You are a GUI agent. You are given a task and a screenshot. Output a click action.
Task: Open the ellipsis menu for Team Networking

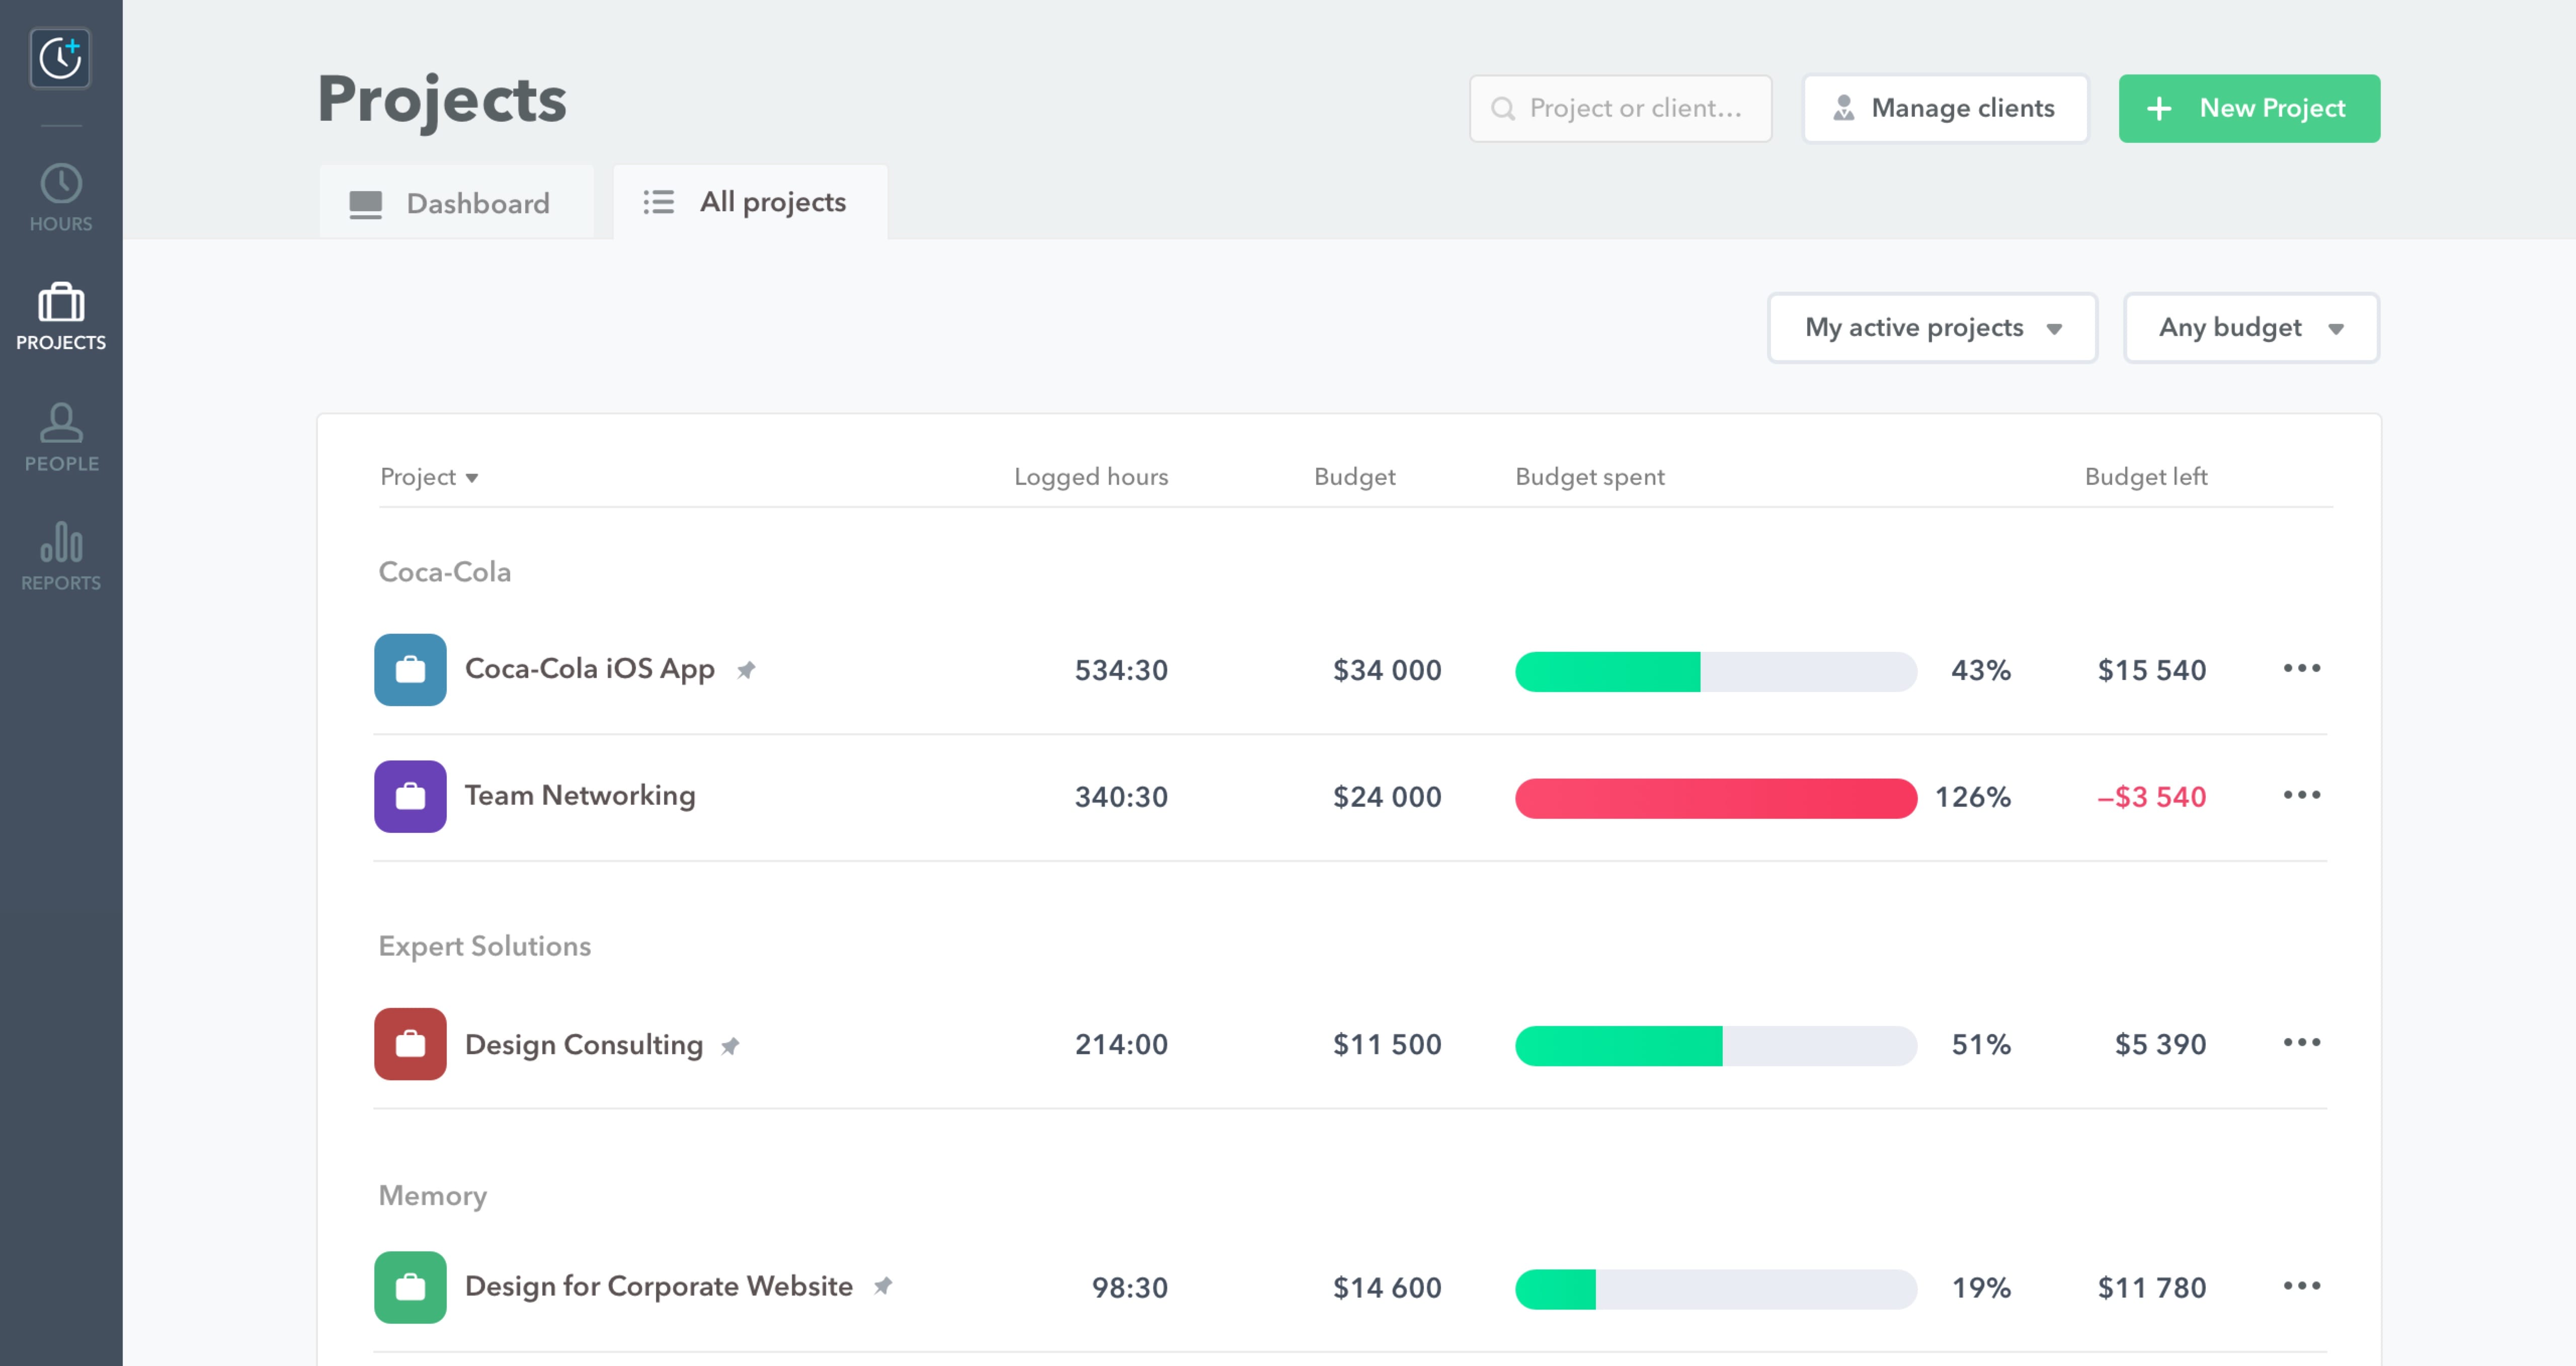click(2302, 795)
